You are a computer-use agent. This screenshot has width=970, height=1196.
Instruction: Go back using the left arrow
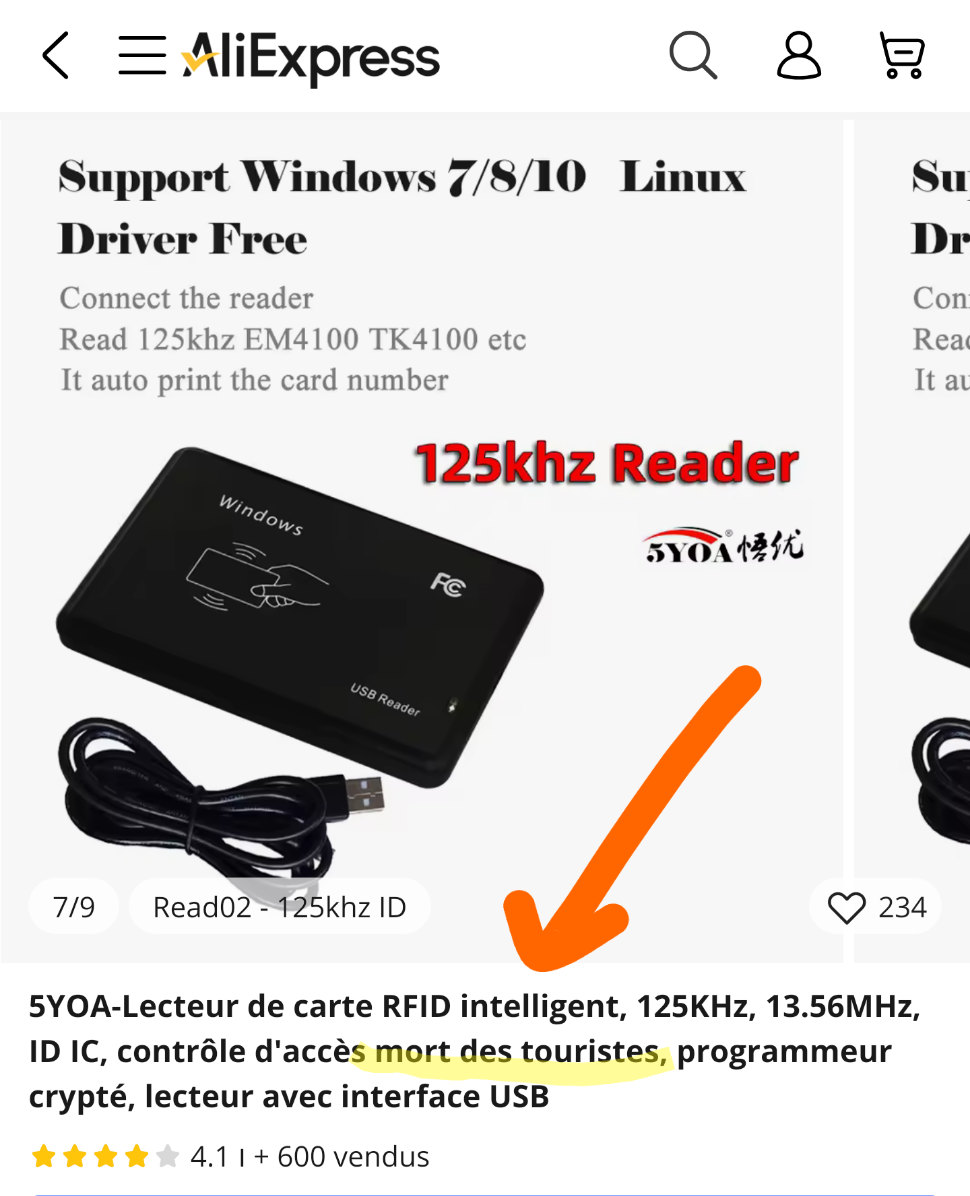[x=56, y=55]
